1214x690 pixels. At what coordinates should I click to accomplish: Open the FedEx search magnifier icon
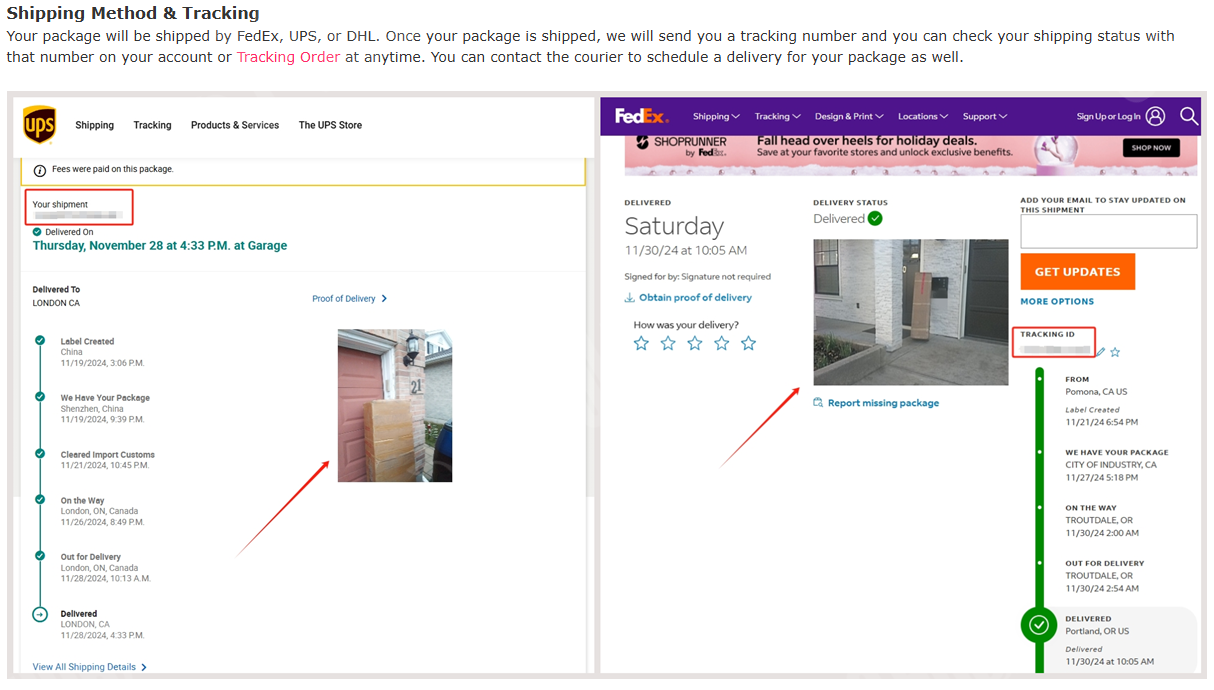tap(1188, 116)
